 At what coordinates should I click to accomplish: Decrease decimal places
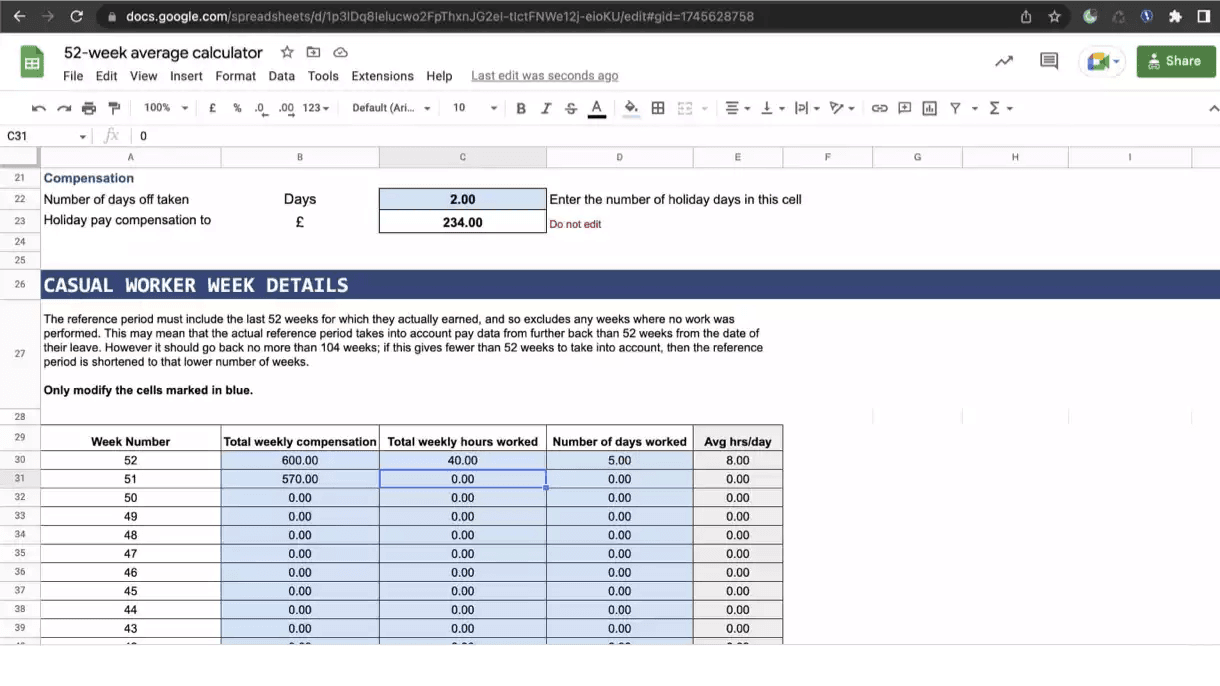click(x=260, y=108)
